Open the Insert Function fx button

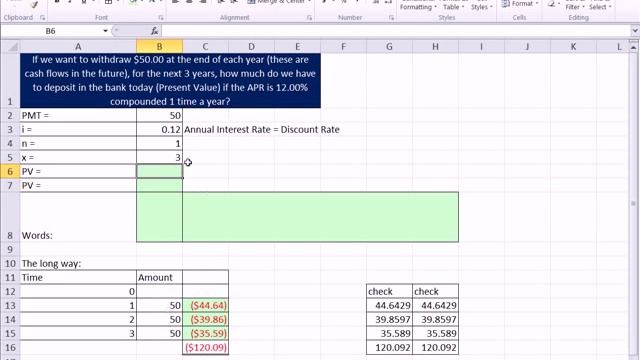154,31
